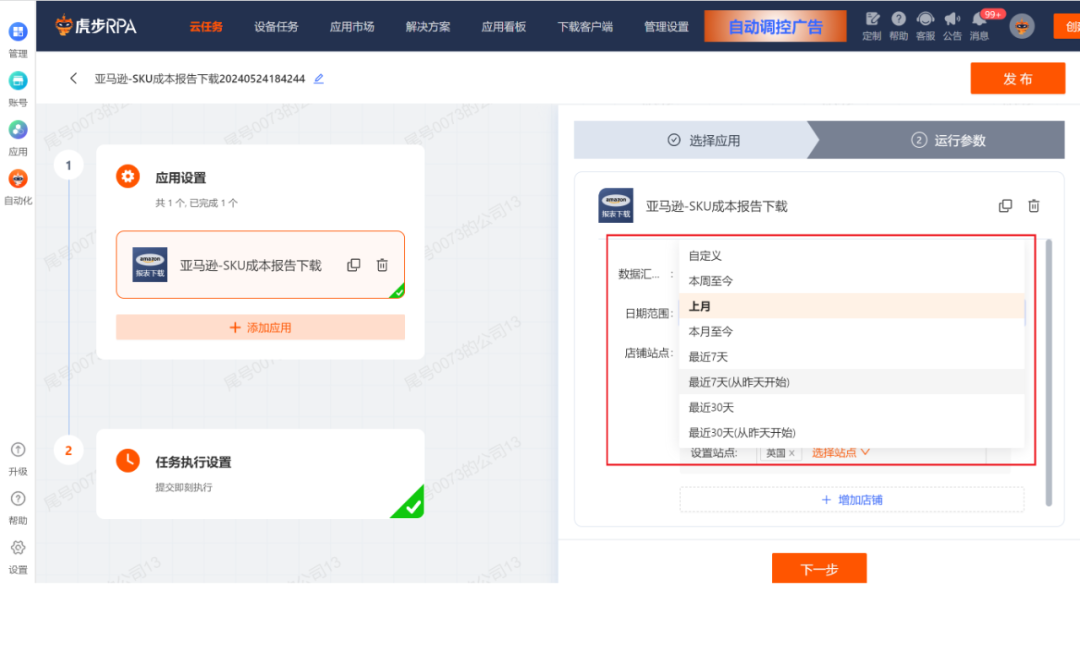Image resolution: width=1080 pixels, height=671 pixels.
Task: Open the 设备任务 menu
Action: click(x=276, y=27)
